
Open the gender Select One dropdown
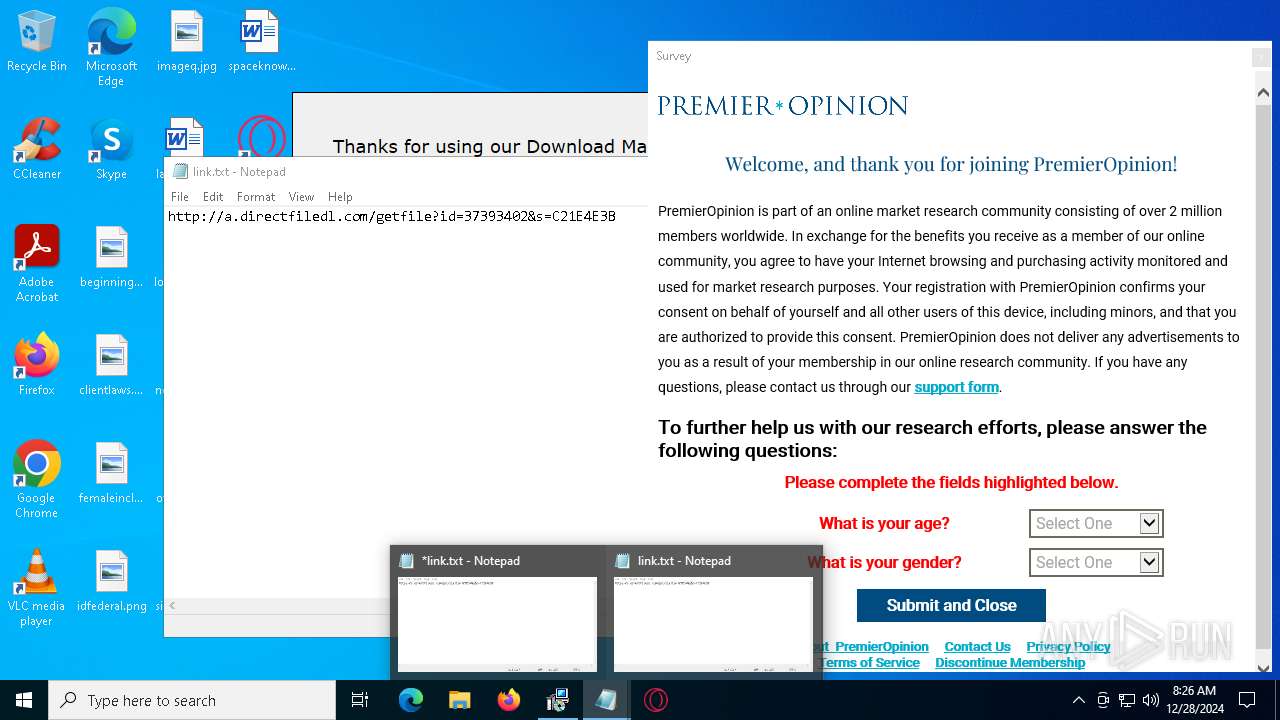click(x=1096, y=562)
